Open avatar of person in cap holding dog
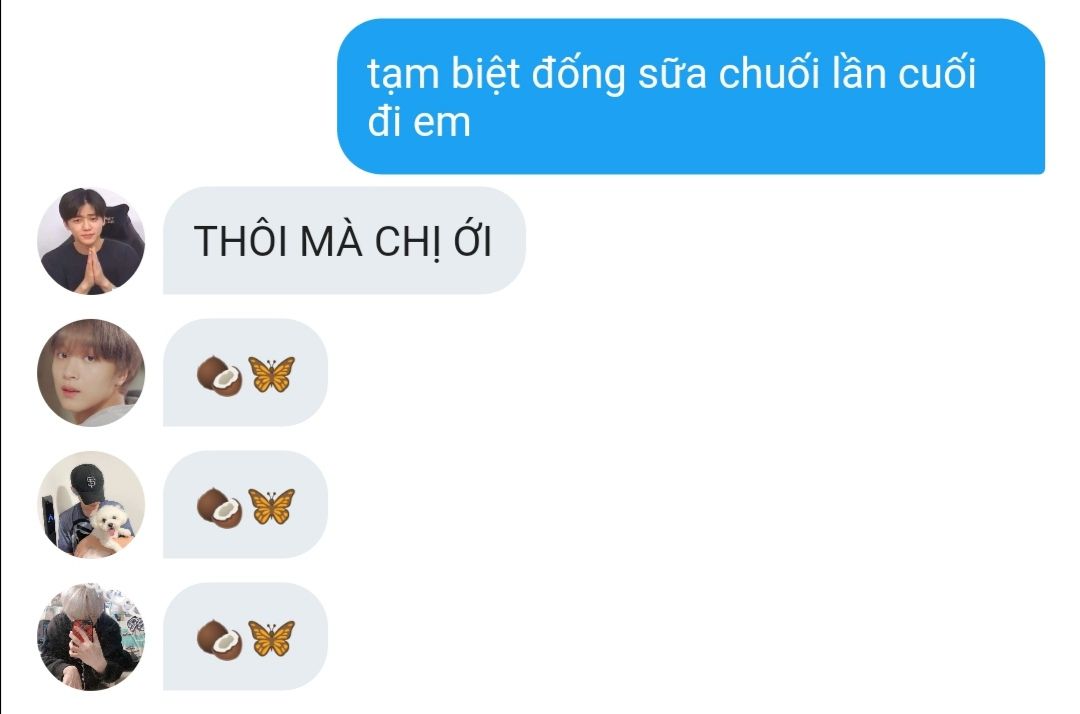The width and height of the screenshot is (1080, 714). coord(91,505)
